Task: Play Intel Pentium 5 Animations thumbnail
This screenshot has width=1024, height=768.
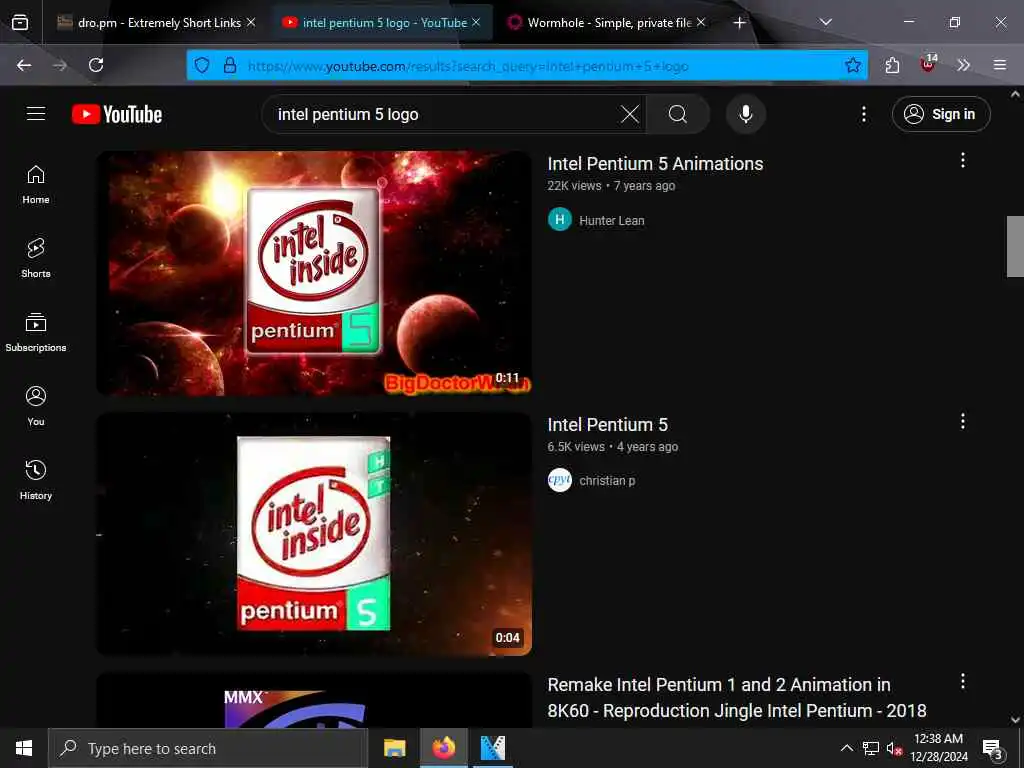Action: coord(314,273)
